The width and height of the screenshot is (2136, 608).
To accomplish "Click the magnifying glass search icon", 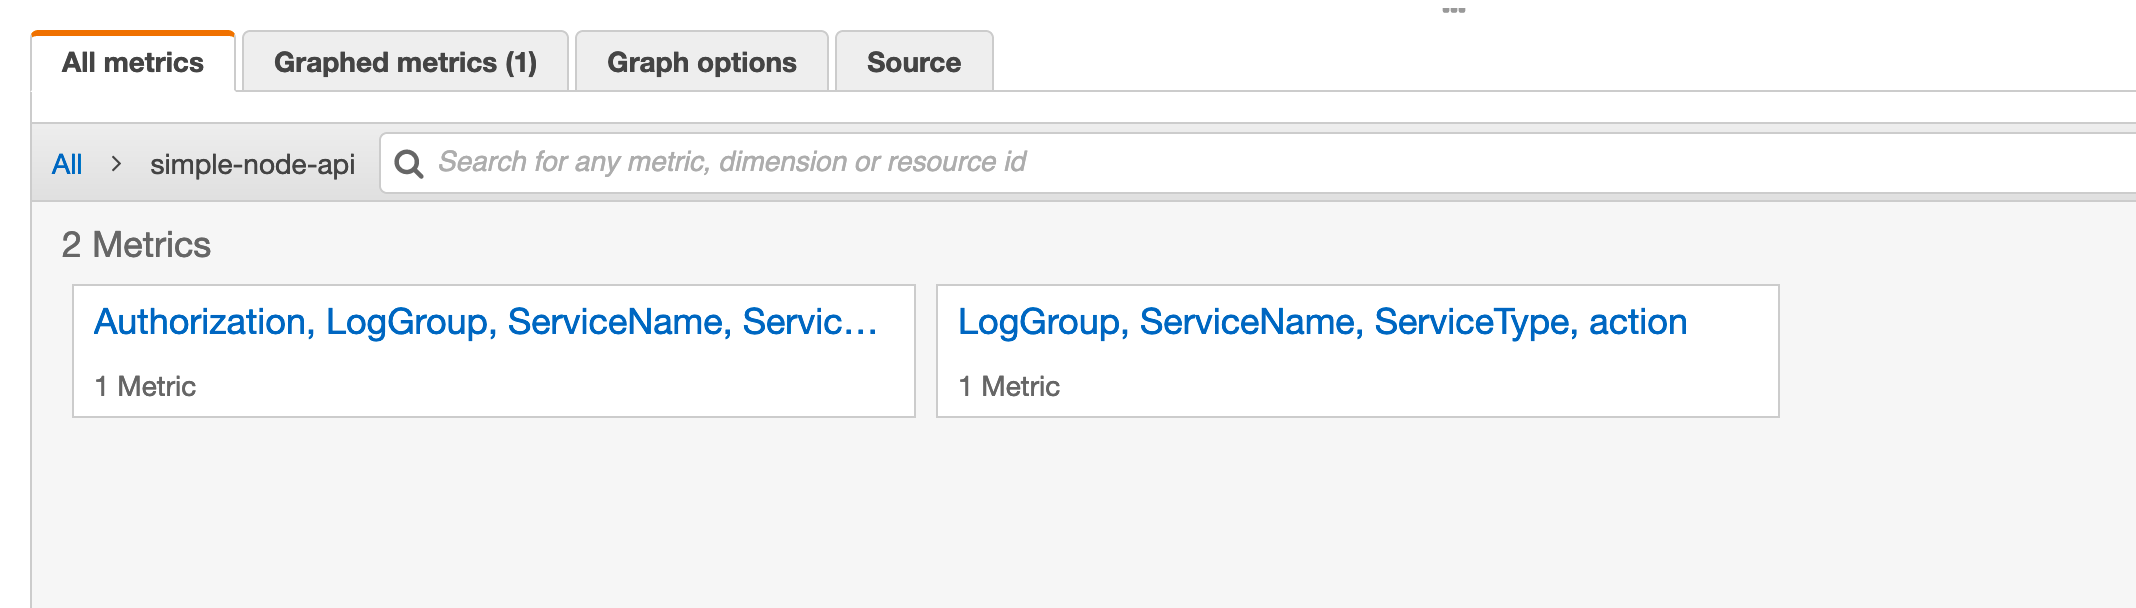I will point(408,163).
